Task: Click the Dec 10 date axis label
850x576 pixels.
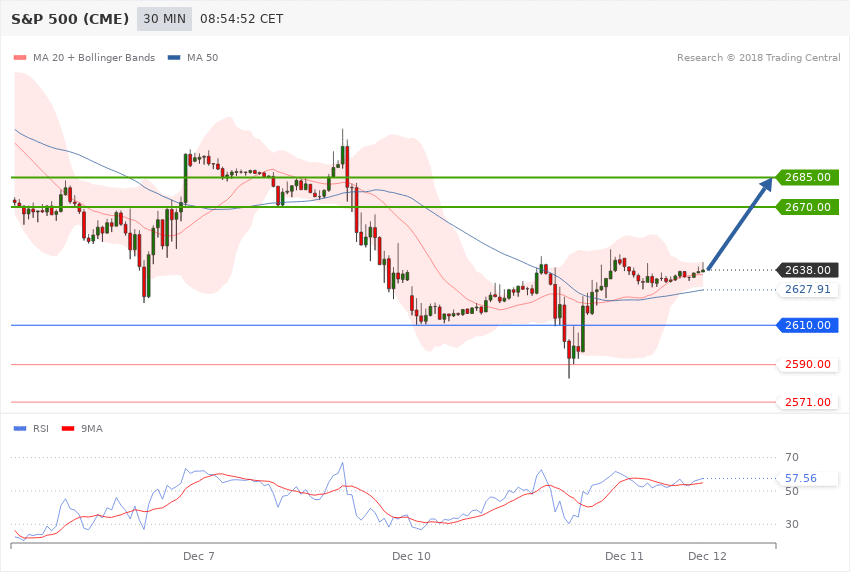Action: (x=411, y=556)
